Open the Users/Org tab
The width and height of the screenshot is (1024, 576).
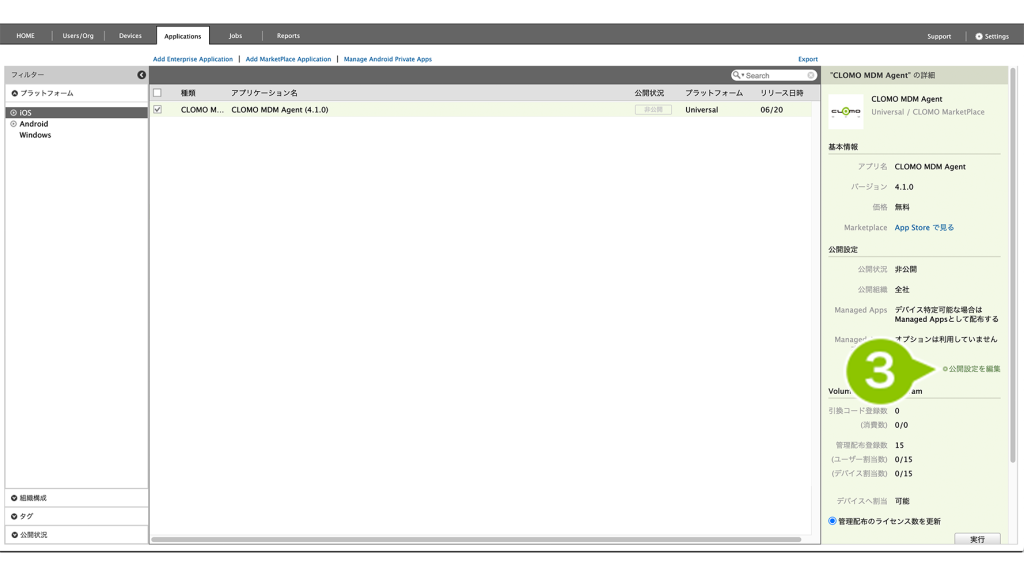tap(78, 36)
